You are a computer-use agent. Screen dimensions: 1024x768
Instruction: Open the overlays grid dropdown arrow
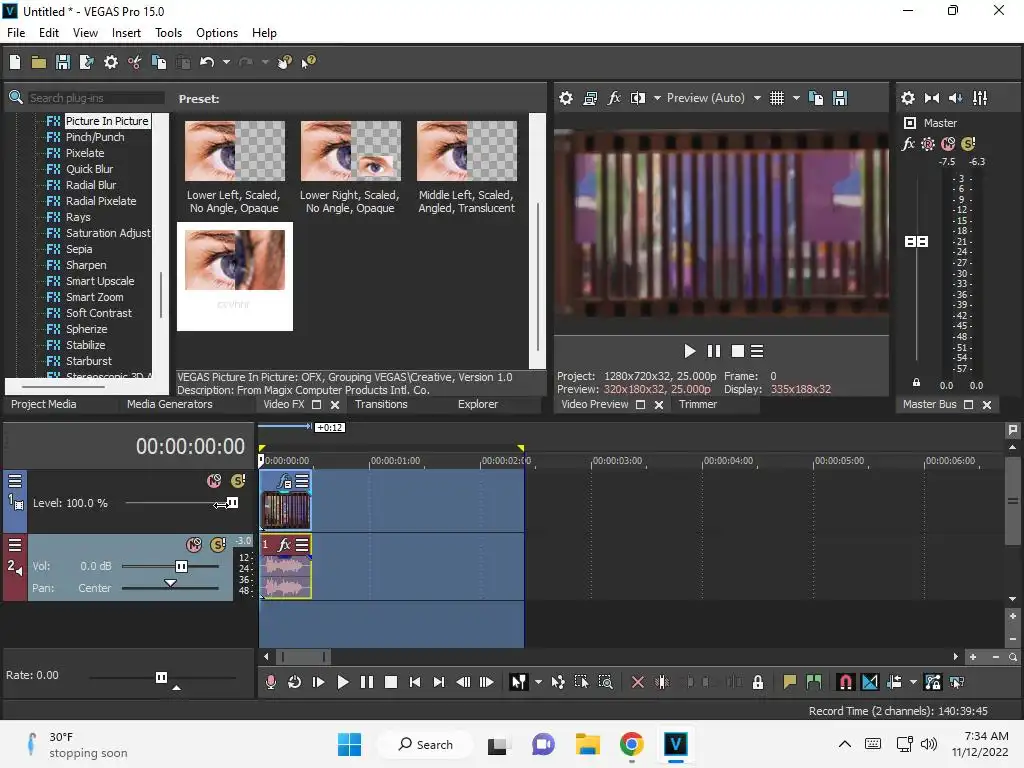(796, 98)
